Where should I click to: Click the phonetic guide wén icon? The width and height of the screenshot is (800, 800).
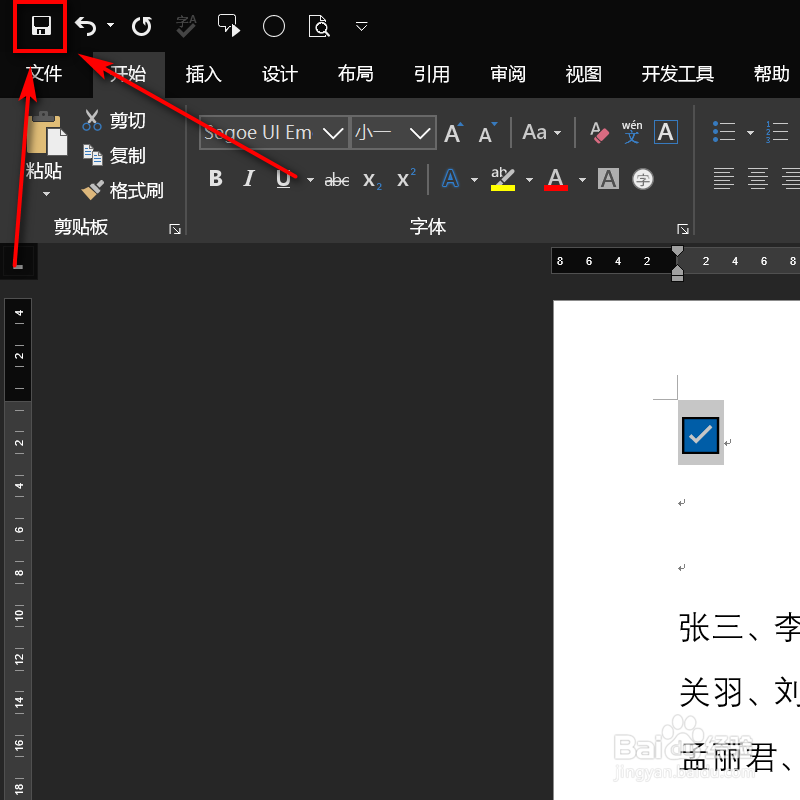[x=632, y=132]
